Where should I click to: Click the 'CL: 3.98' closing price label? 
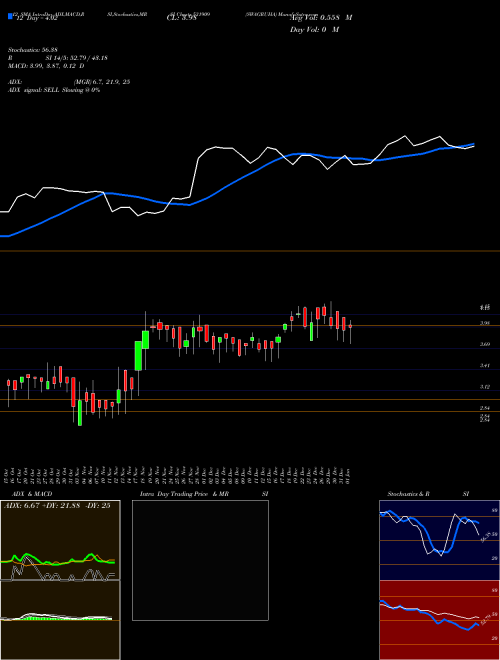pos(182,18)
